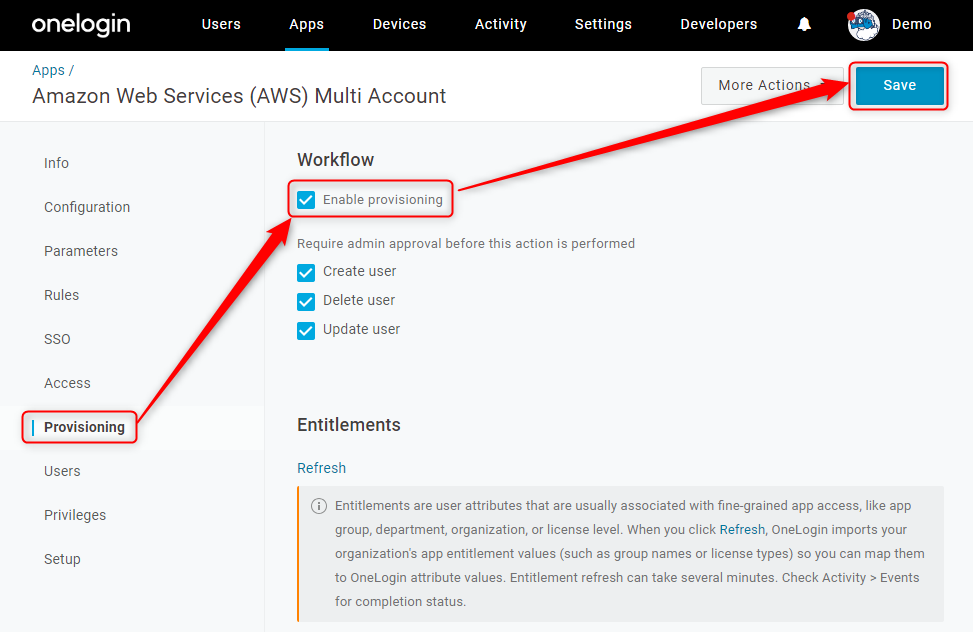Select the SSO sidebar tab
This screenshot has width=973, height=632.
point(57,339)
